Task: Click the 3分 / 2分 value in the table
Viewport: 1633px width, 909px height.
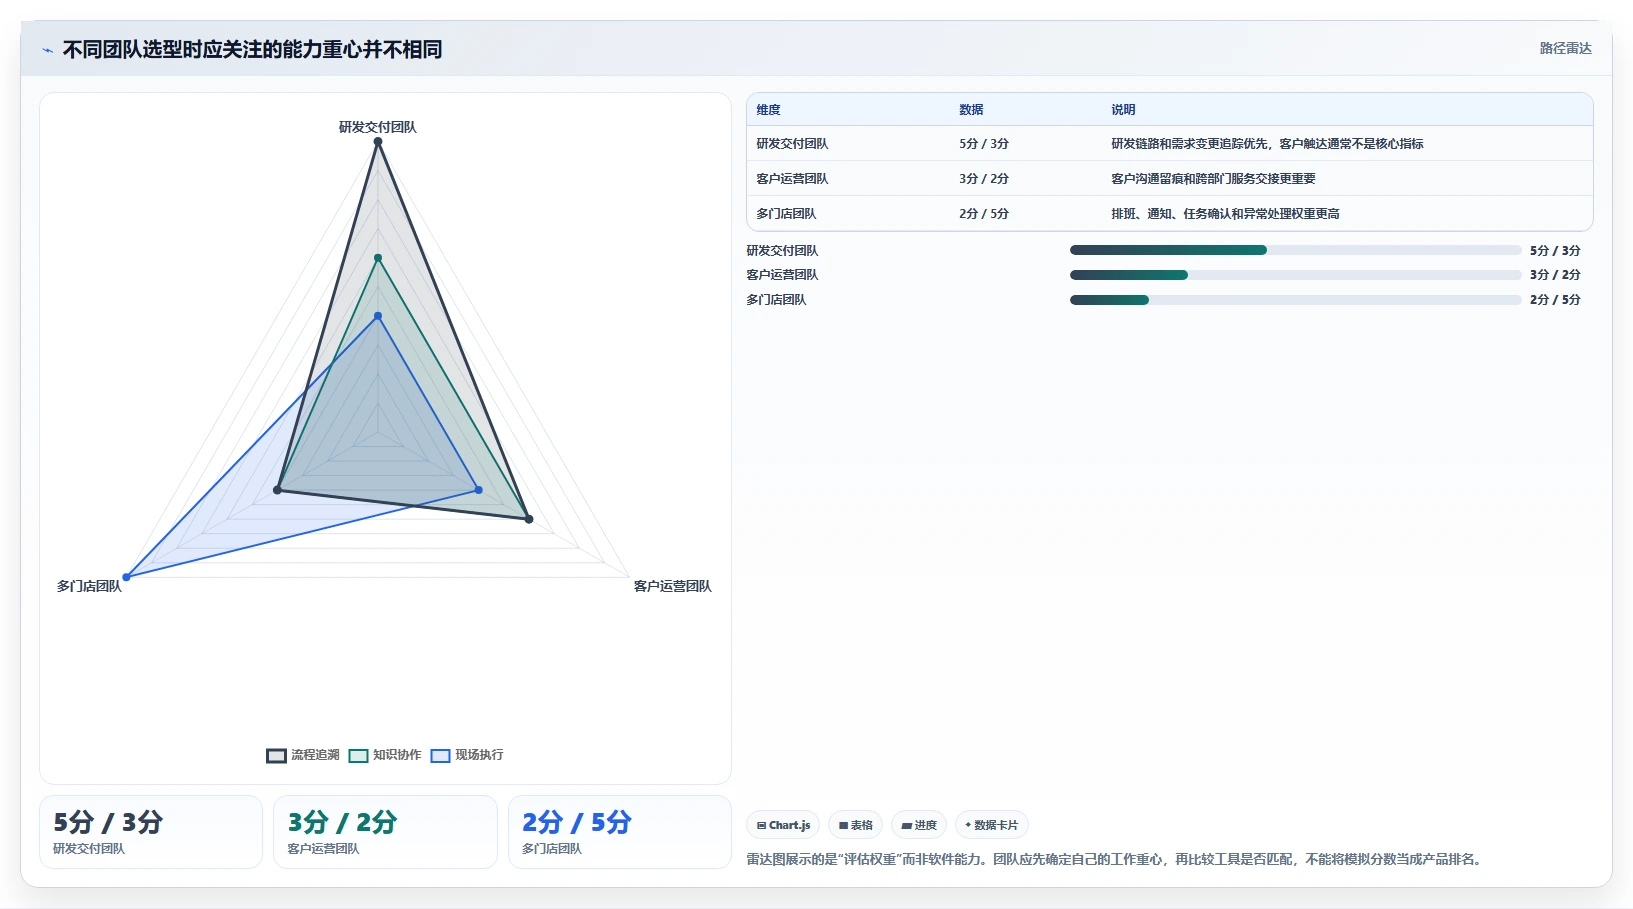Action: (x=984, y=179)
